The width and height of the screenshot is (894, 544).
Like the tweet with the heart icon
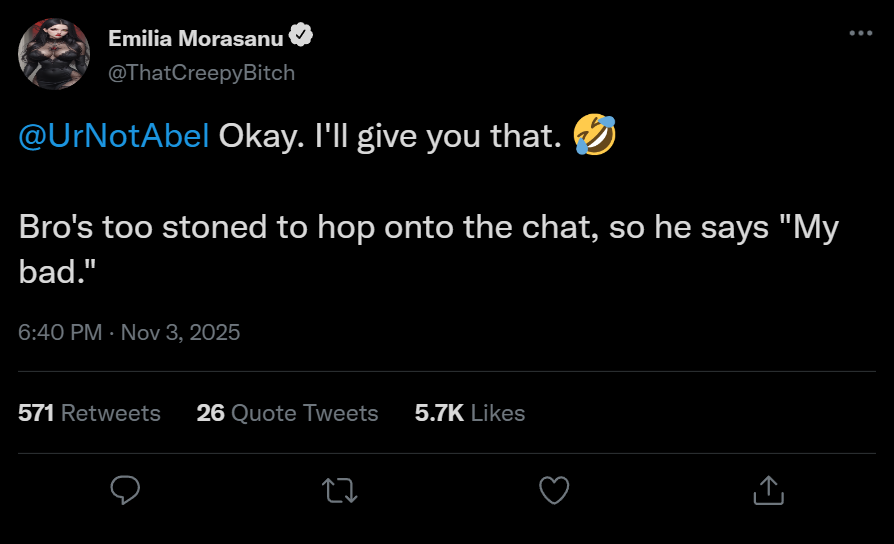pos(553,490)
